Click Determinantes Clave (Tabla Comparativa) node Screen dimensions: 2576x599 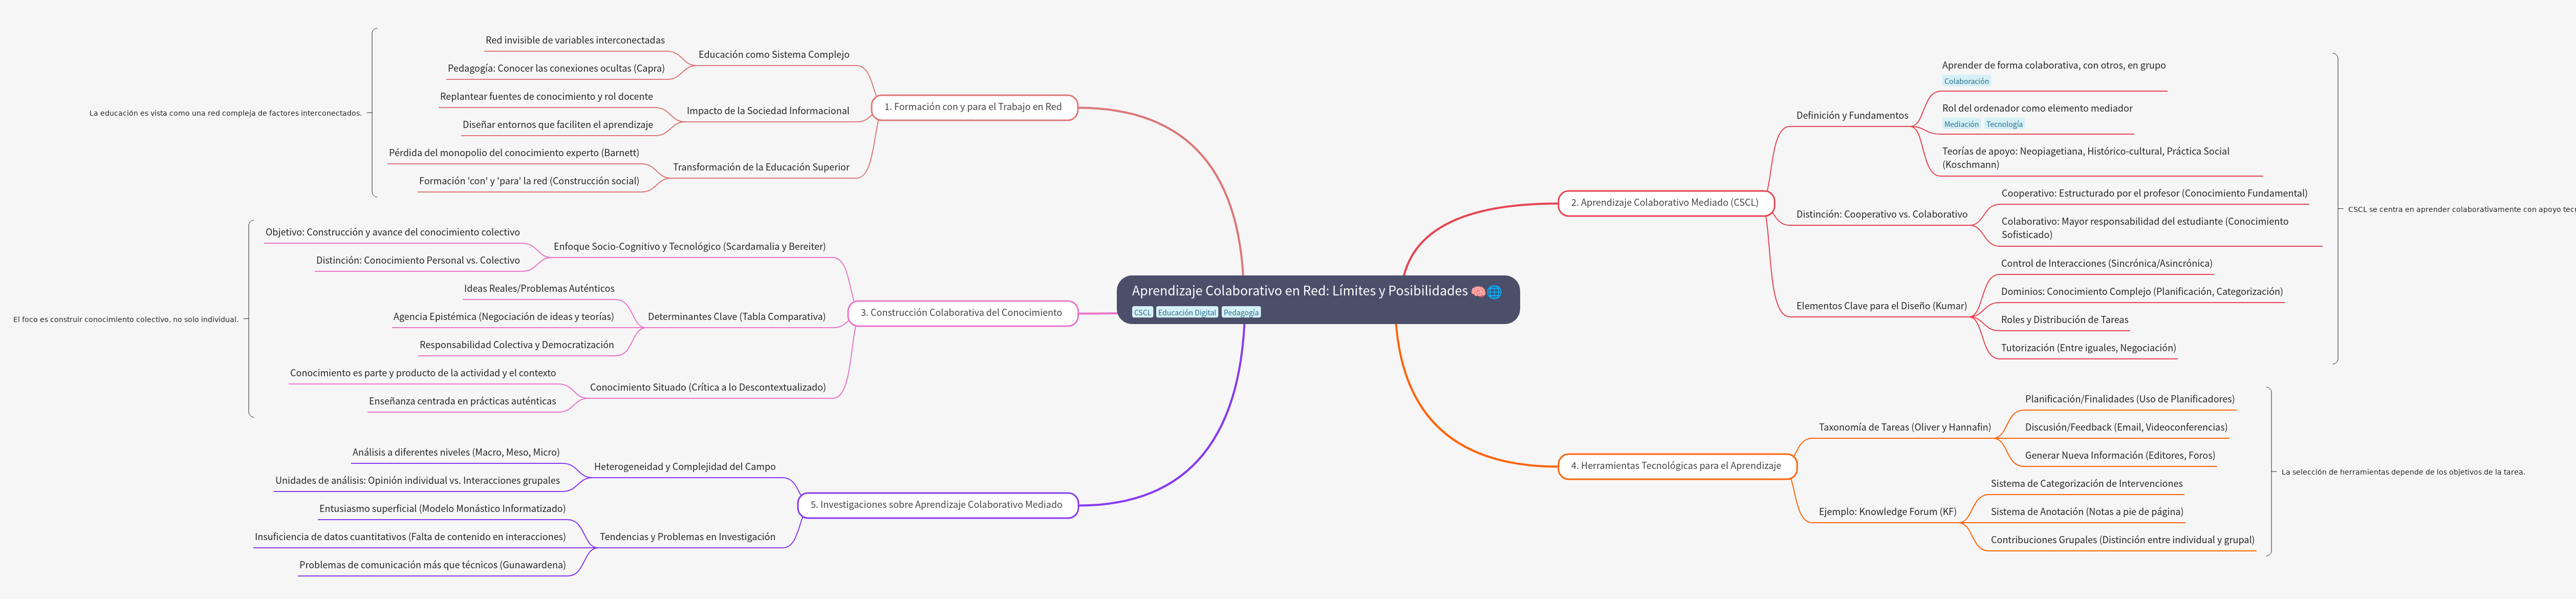[736, 317]
